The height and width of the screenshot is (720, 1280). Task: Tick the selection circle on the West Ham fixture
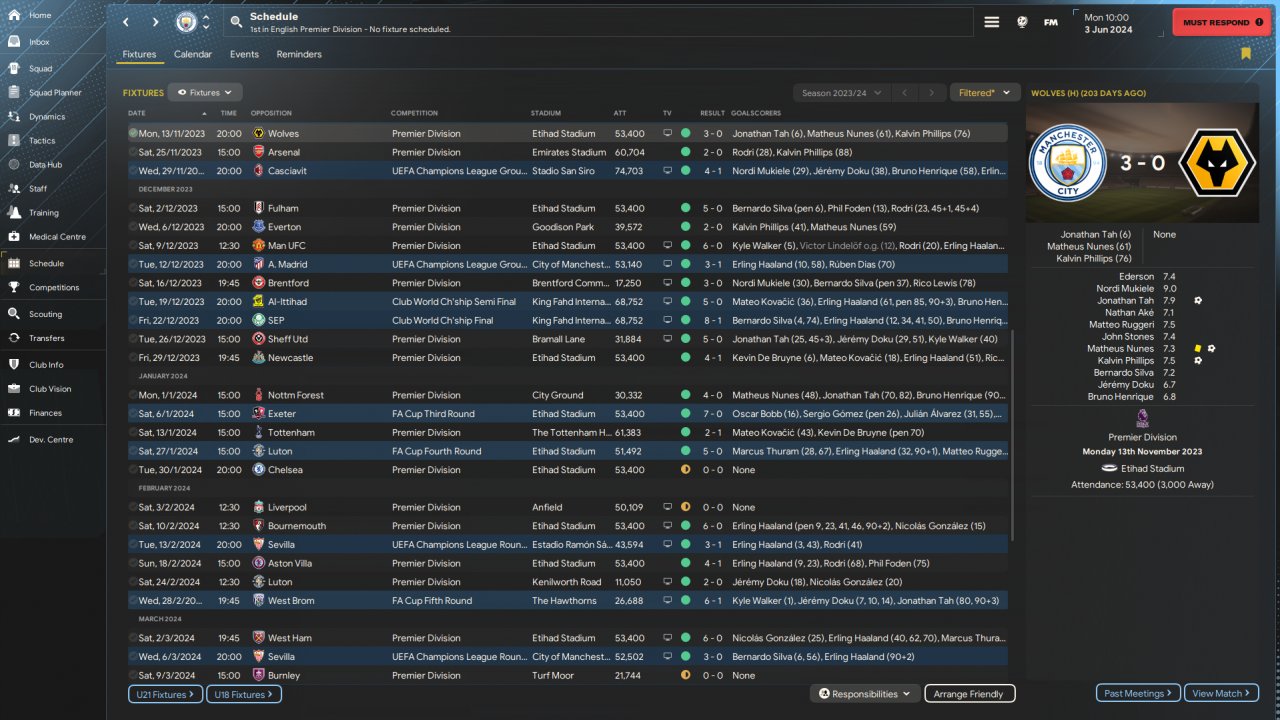pyautogui.click(x=133, y=638)
